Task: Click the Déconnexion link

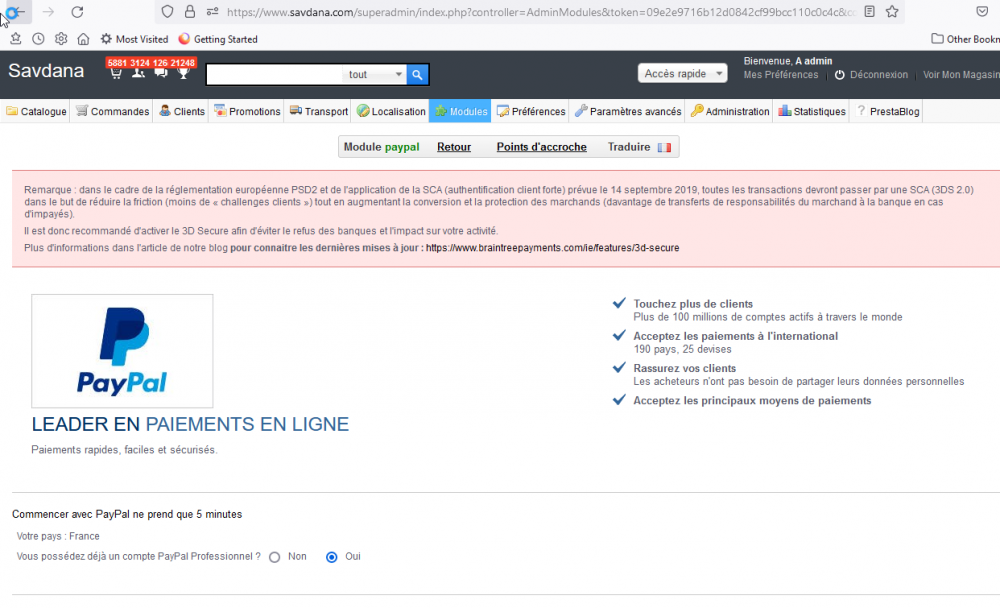Action: (x=879, y=75)
